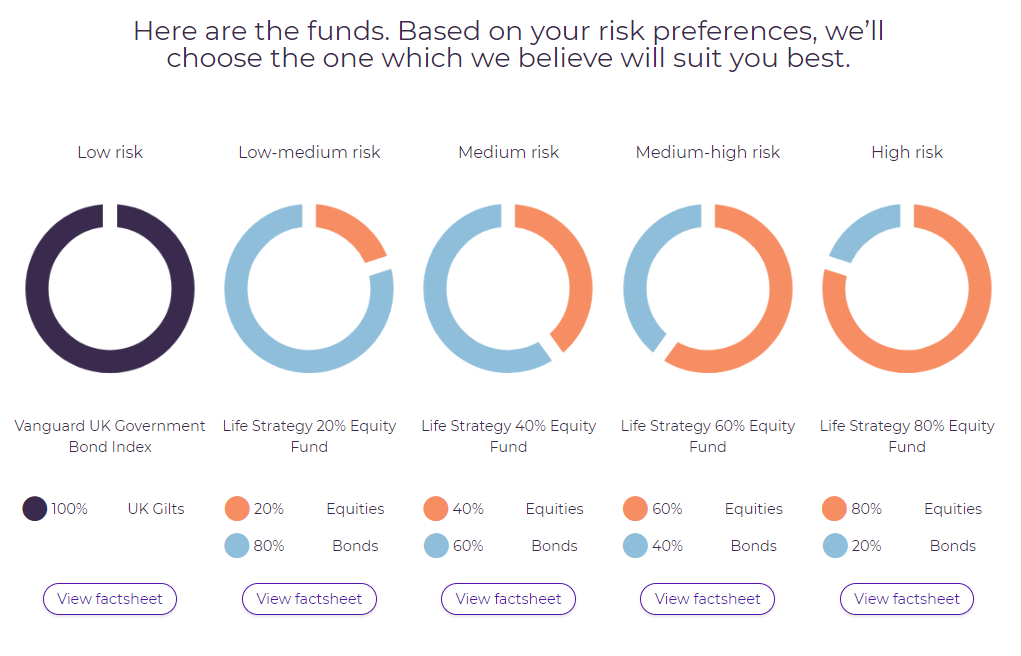Open the Medium-high risk fund factsheet
The height and width of the screenshot is (656, 1021).
tap(707, 599)
